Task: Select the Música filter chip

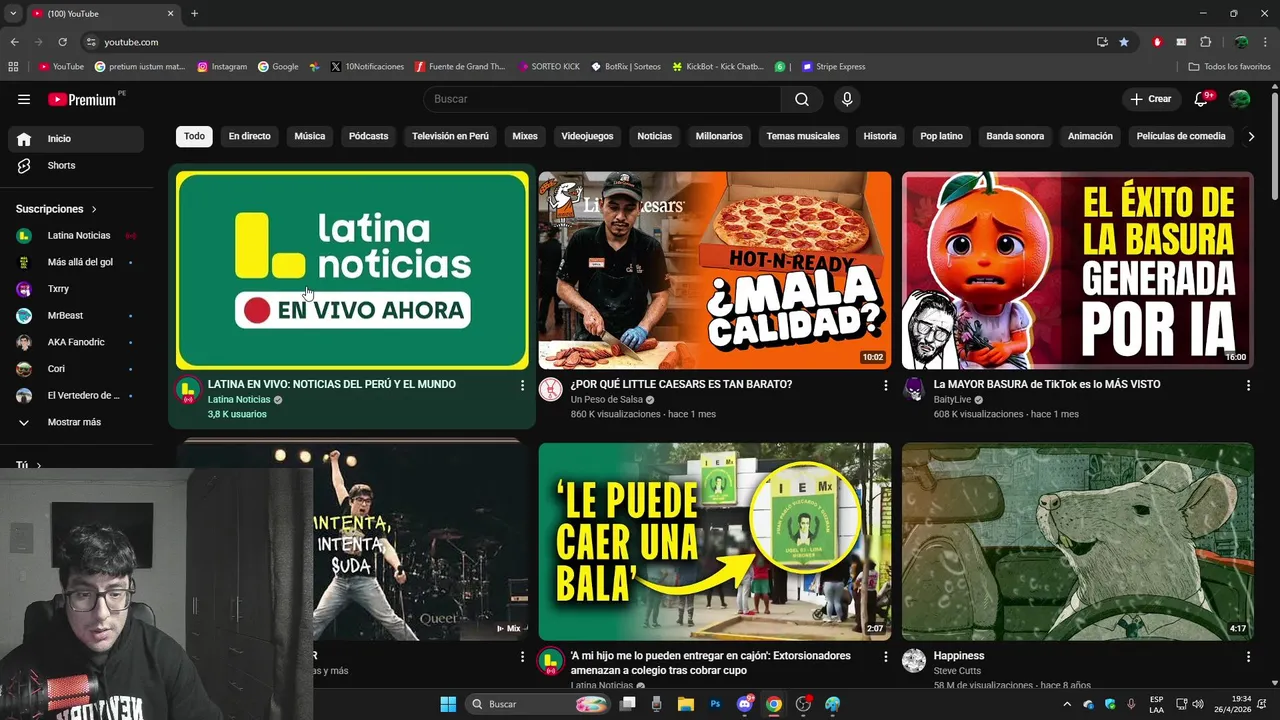Action: (310, 136)
